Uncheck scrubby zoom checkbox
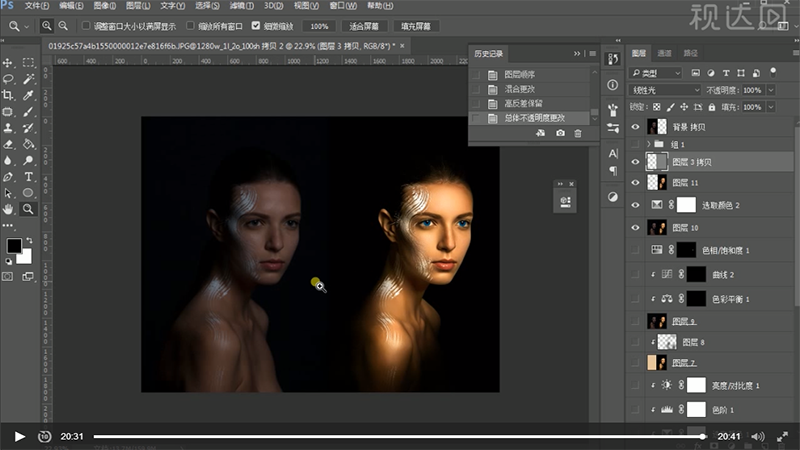This screenshot has width=800, height=450. (256, 26)
